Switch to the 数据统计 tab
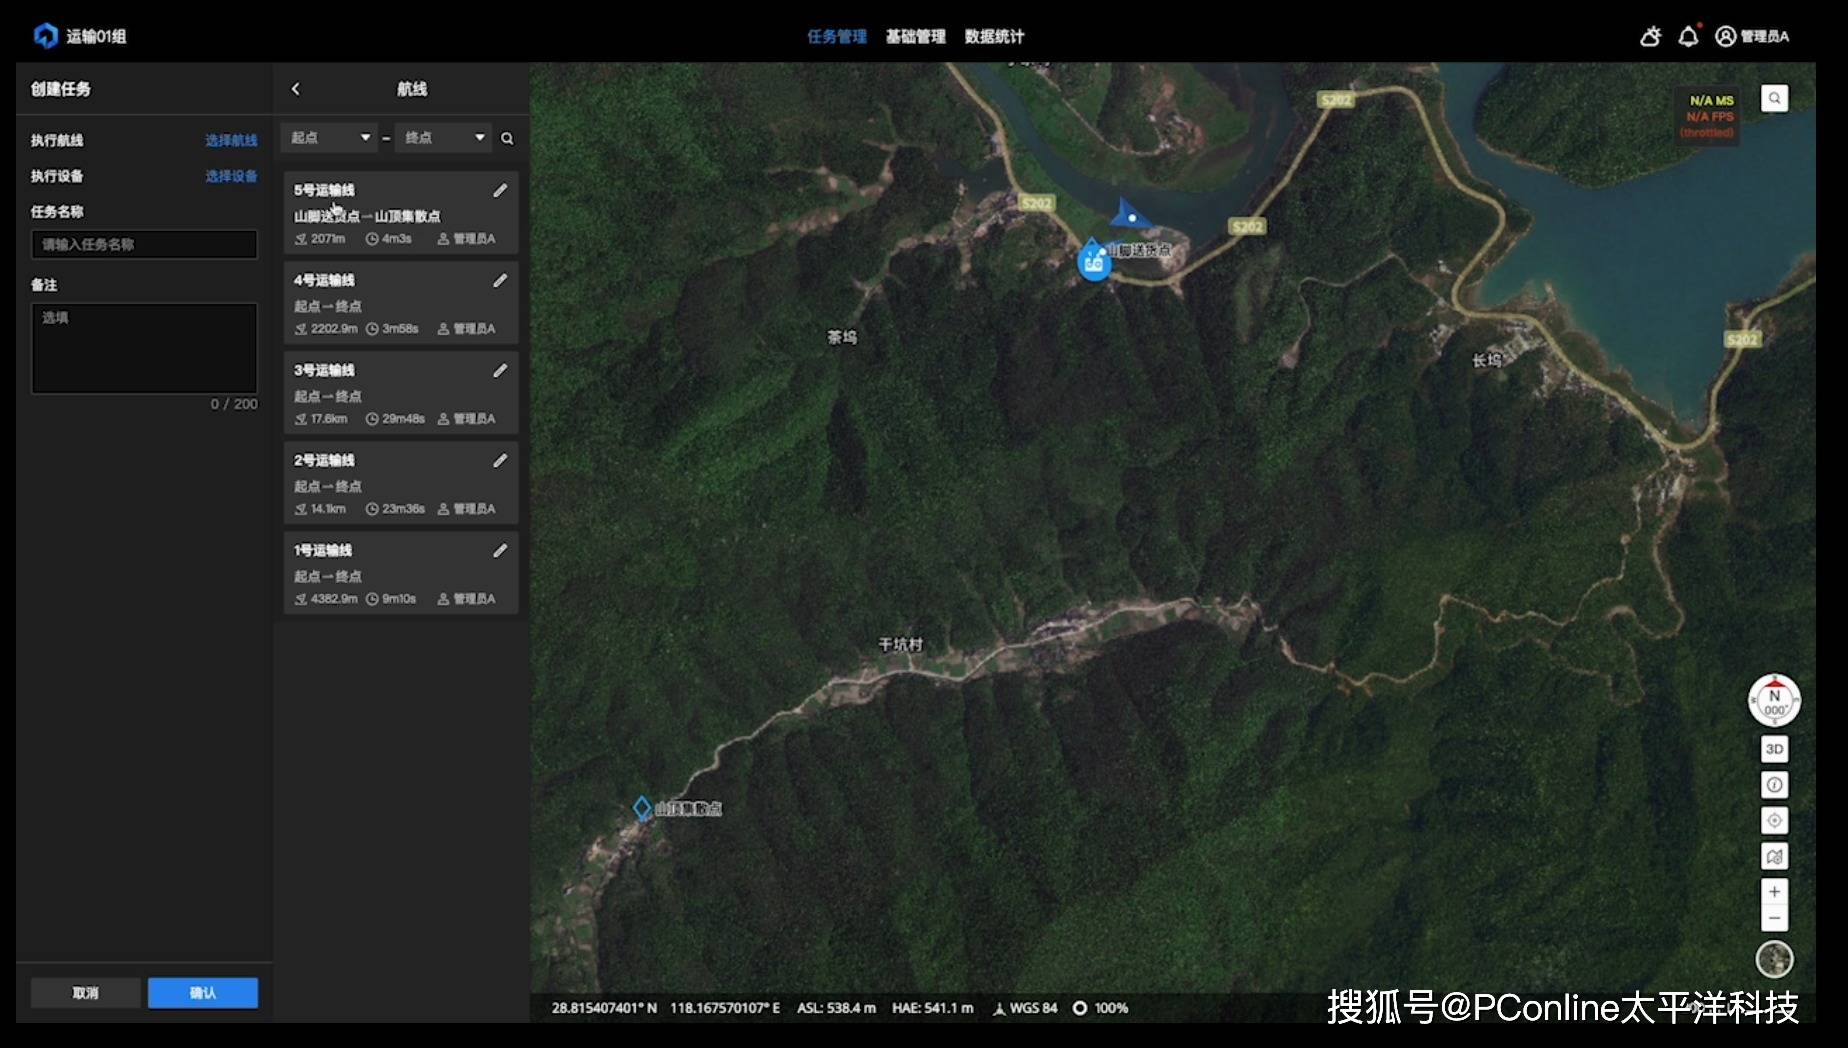This screenshot has height=1048, width=1848. click(994, 37)
